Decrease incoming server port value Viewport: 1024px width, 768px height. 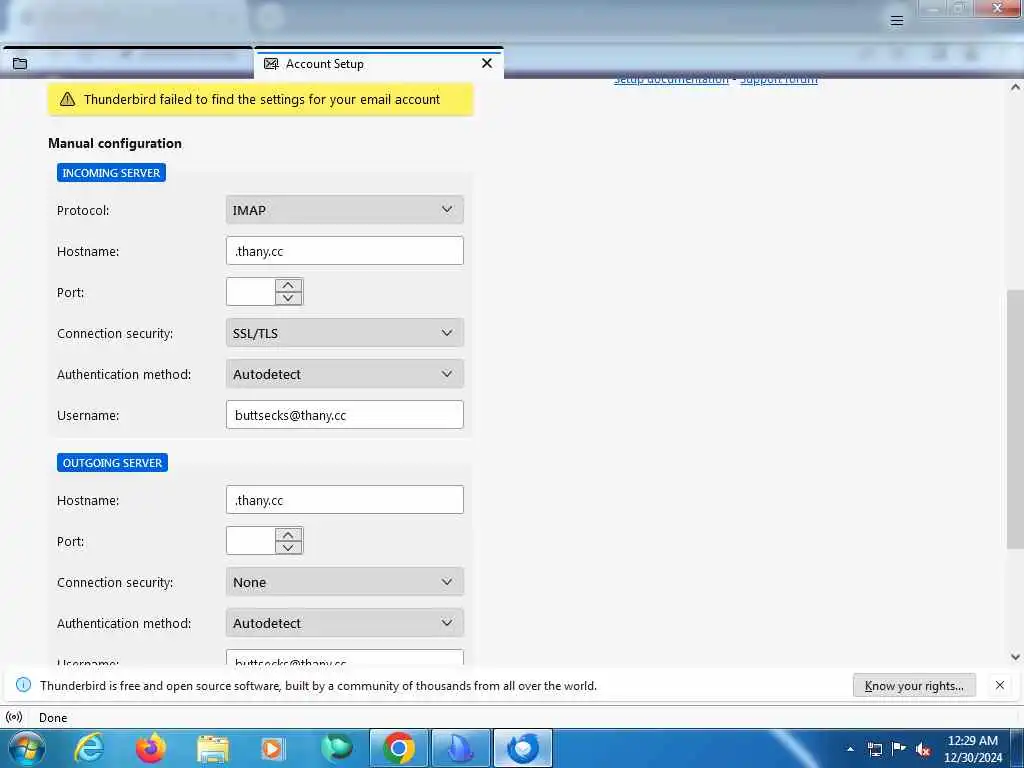[x=289, y=298]
